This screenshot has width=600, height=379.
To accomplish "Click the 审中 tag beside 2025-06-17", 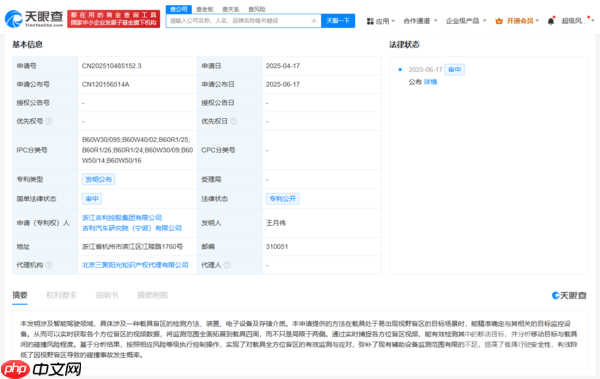I will click(455, 69).
